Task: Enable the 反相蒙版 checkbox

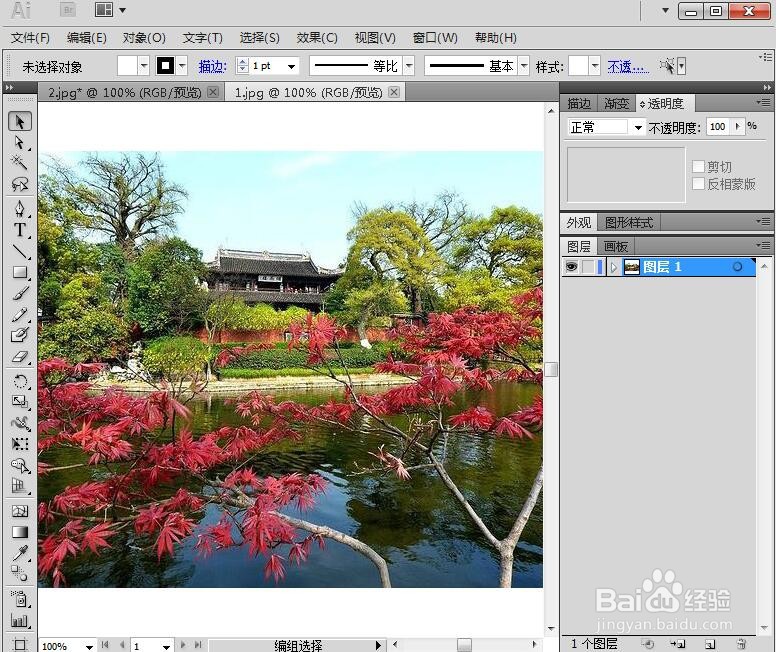Action: point(698,184)
